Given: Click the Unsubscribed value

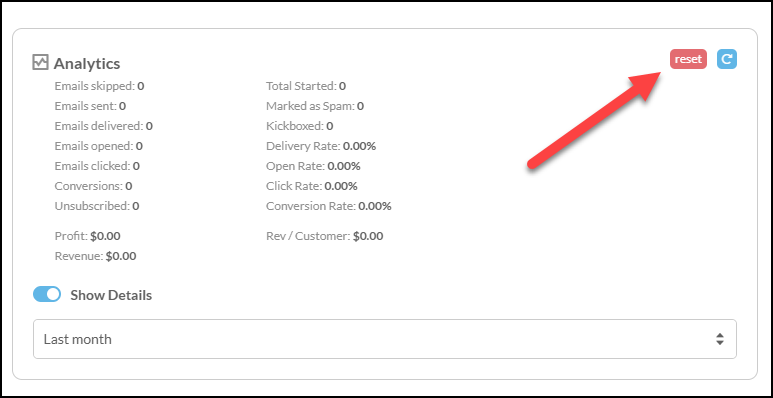Looking at the screenshot, I should point(136,206).
